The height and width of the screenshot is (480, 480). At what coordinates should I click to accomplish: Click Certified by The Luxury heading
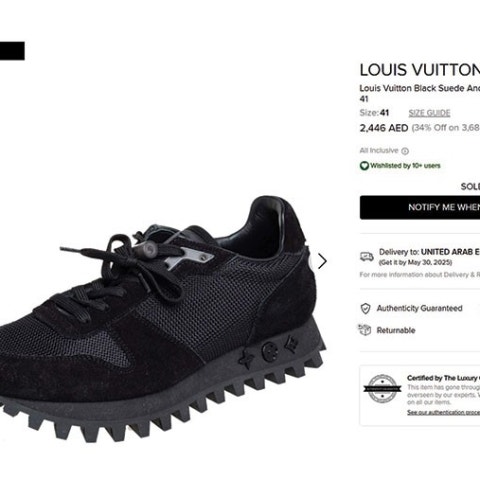click(x=443, y=378)
